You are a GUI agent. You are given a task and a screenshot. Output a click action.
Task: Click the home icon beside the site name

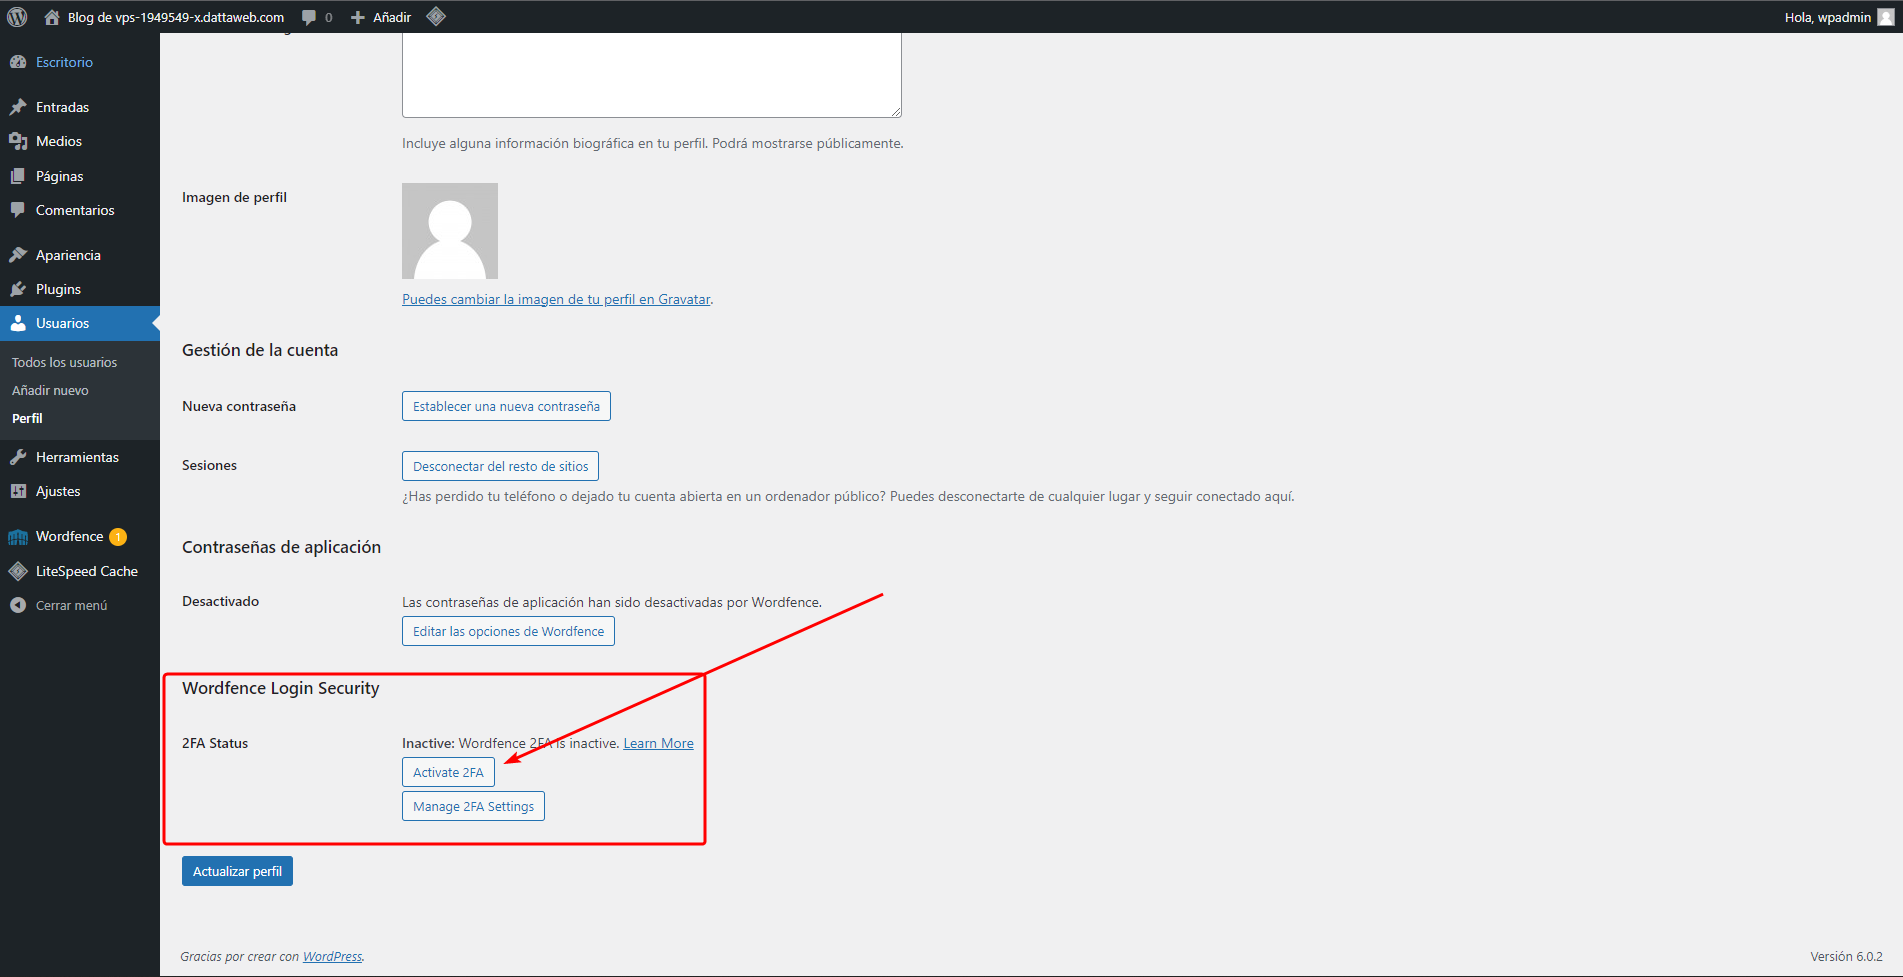[52, 17]
